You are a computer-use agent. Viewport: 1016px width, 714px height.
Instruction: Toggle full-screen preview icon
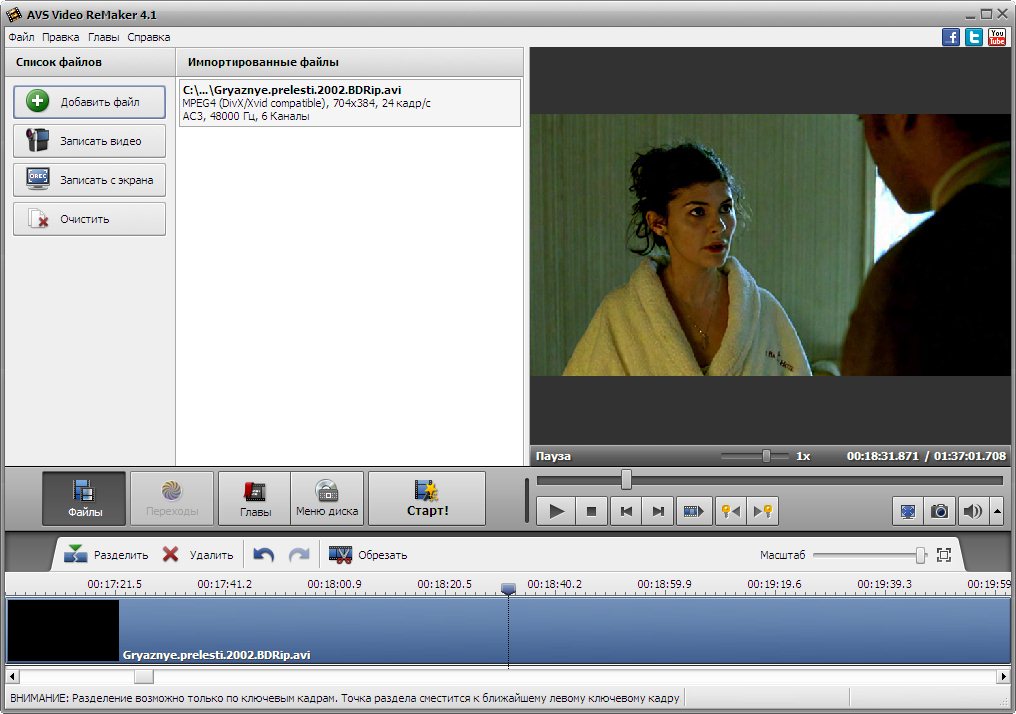tap(908, 511)
